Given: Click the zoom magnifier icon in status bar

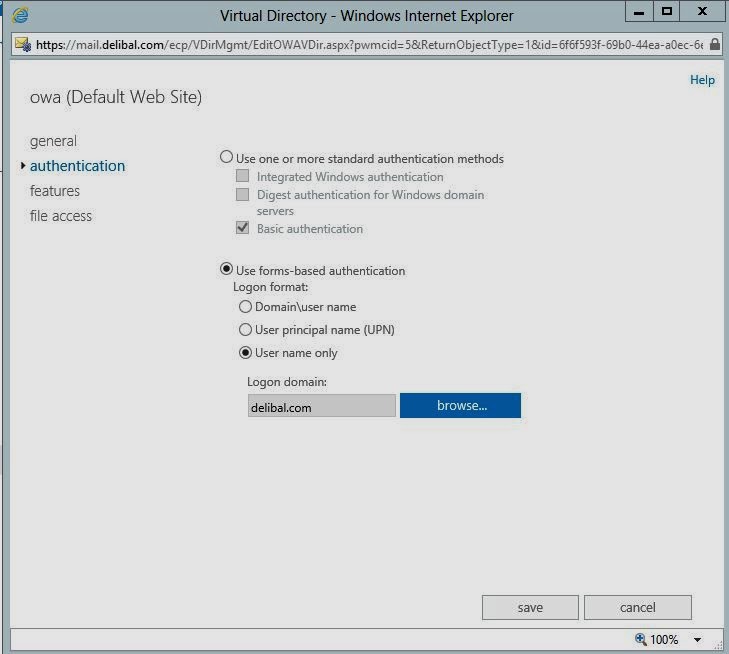Looking at the screenshot, I should 640,639.
